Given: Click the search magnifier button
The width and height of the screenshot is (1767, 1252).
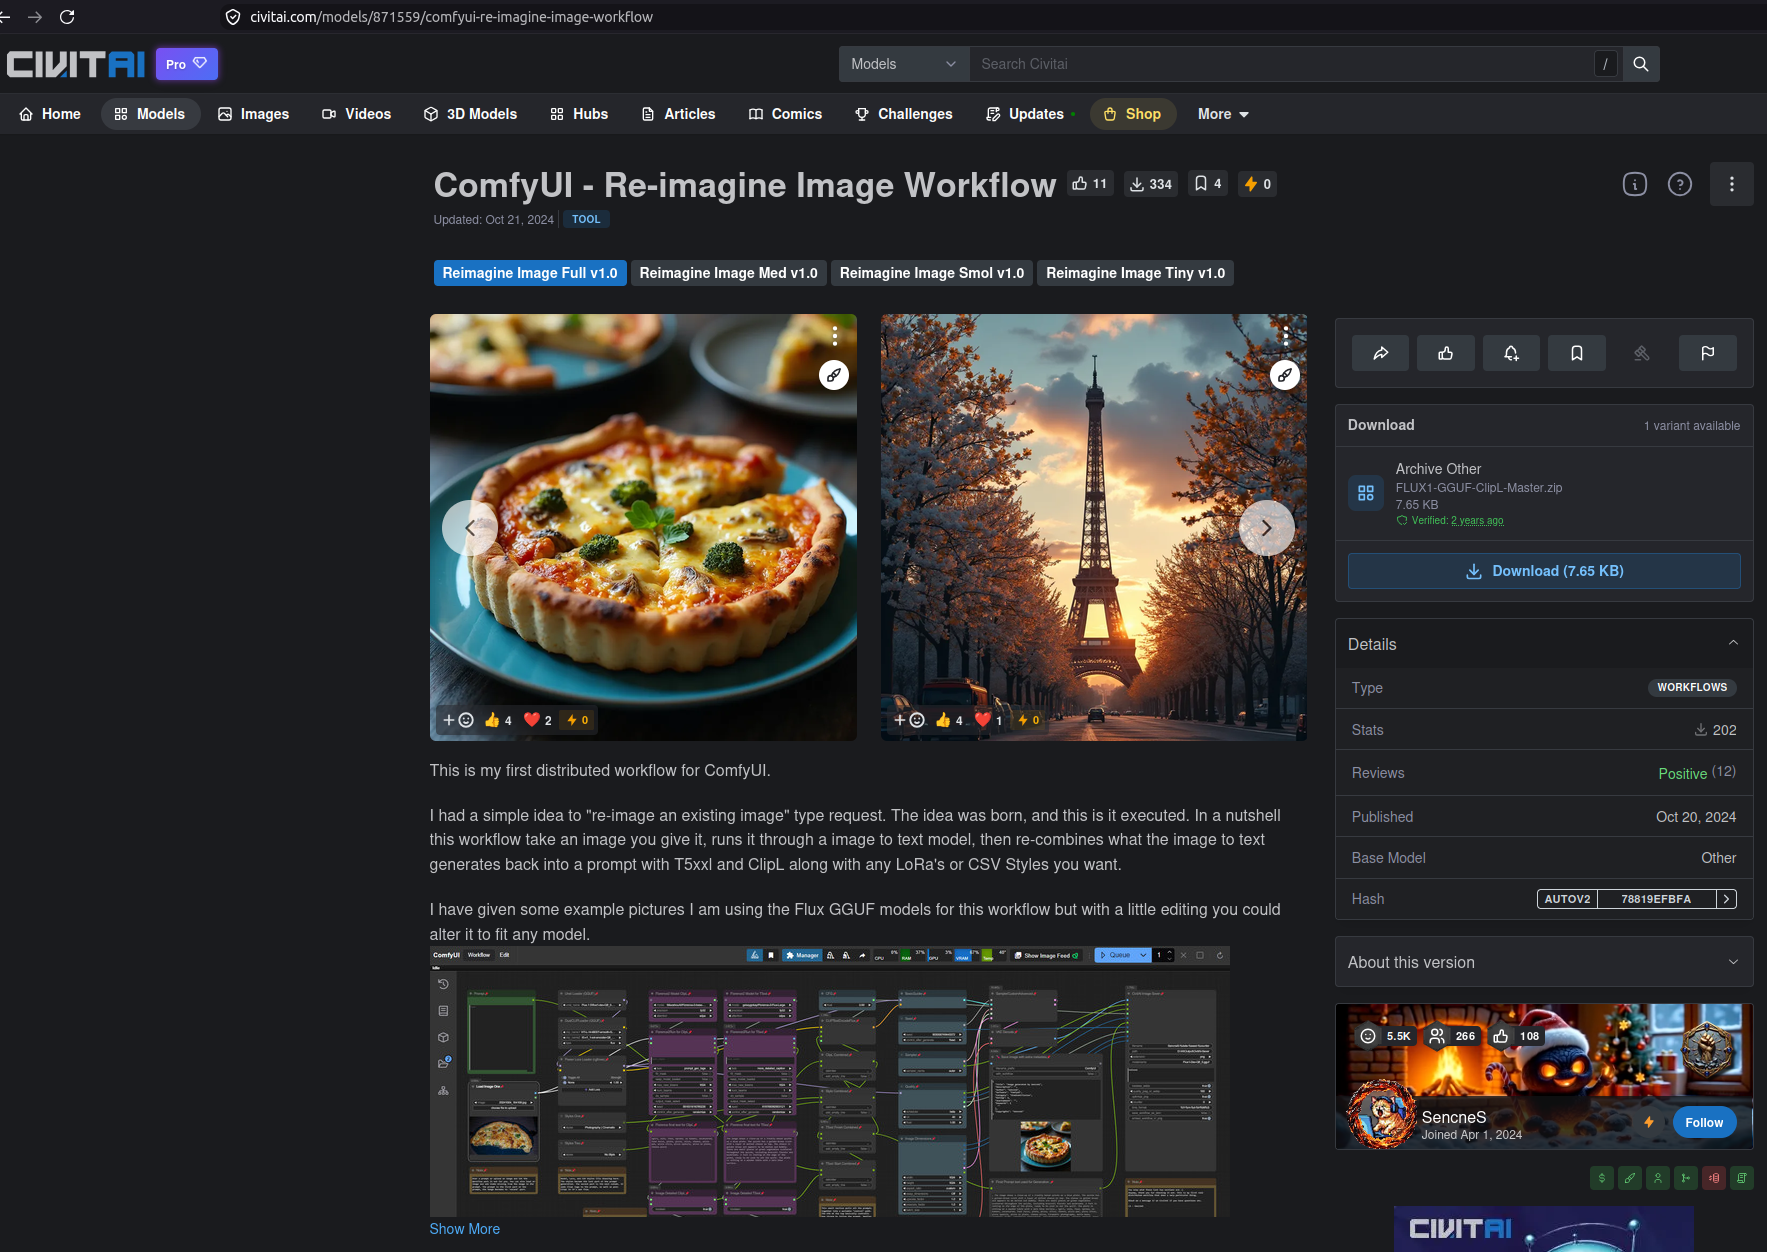Looking at the screenshot, I should tap(1641, 64).
